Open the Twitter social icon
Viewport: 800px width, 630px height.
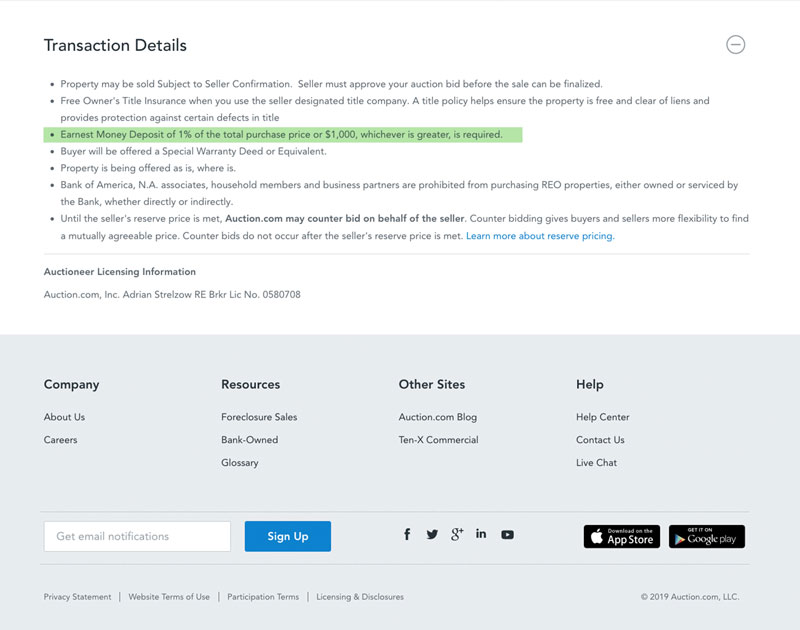click(432, 534)
